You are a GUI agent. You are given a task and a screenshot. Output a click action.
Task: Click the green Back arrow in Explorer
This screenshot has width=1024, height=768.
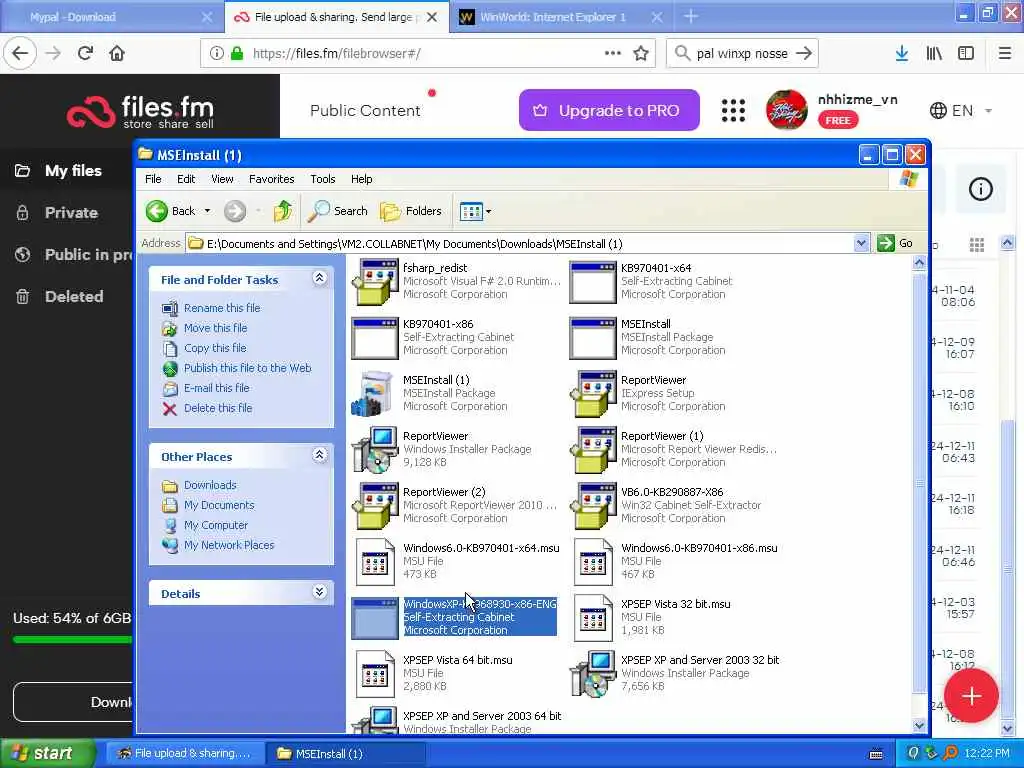pos(157,211)
